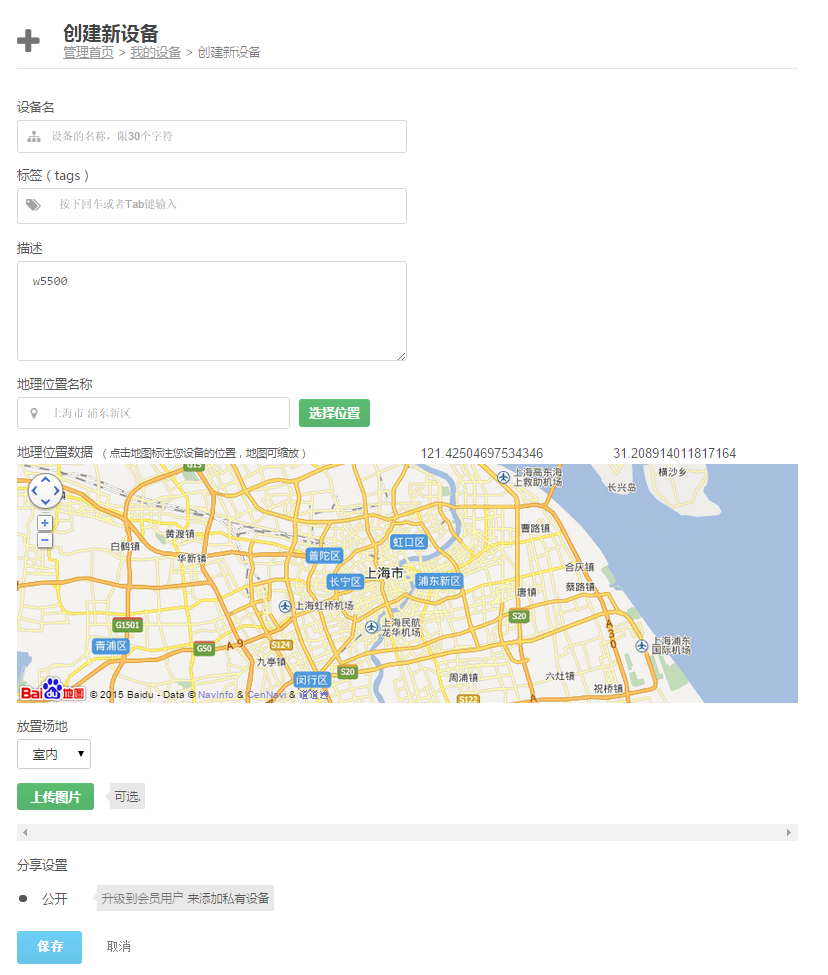Click the S124 road marker on map
The height and width of the screenshot is (975, 828).
coord(281,645)
